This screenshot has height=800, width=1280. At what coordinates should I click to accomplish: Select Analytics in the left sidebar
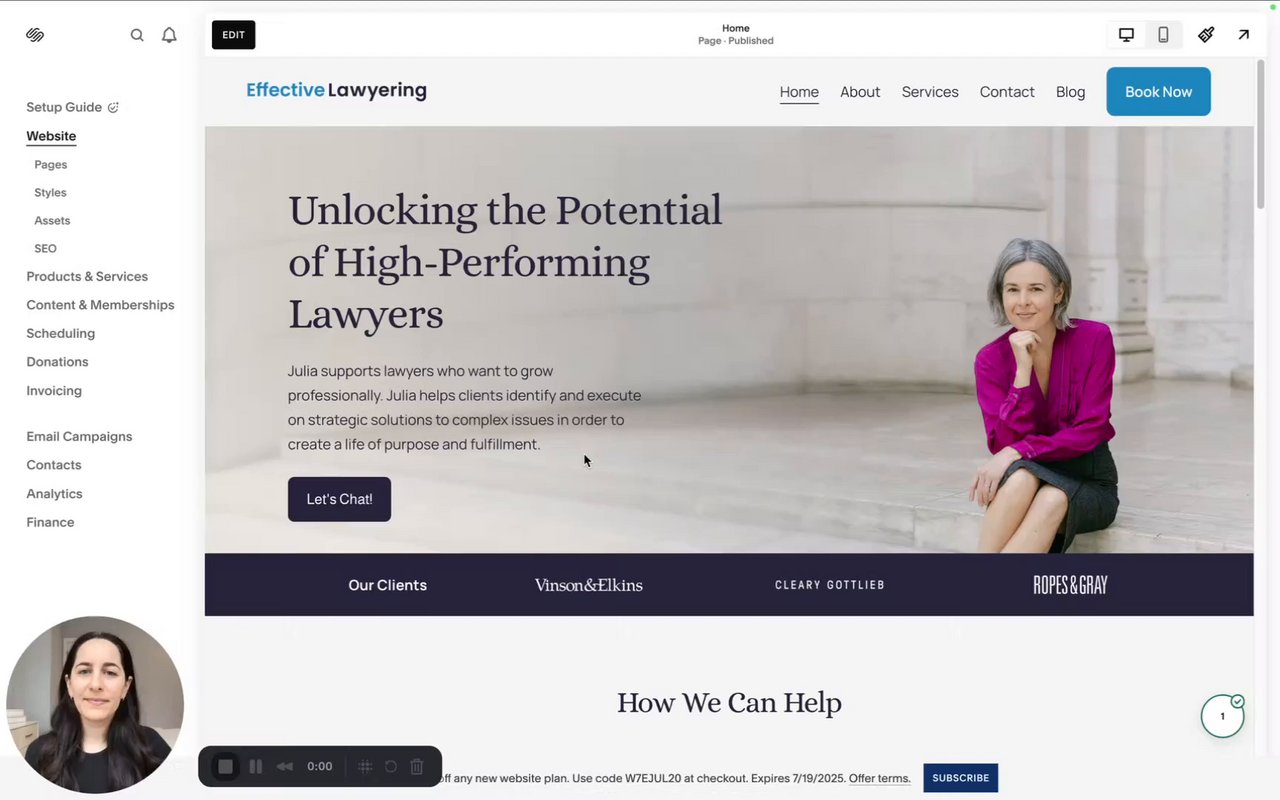[x=54, y=494]
